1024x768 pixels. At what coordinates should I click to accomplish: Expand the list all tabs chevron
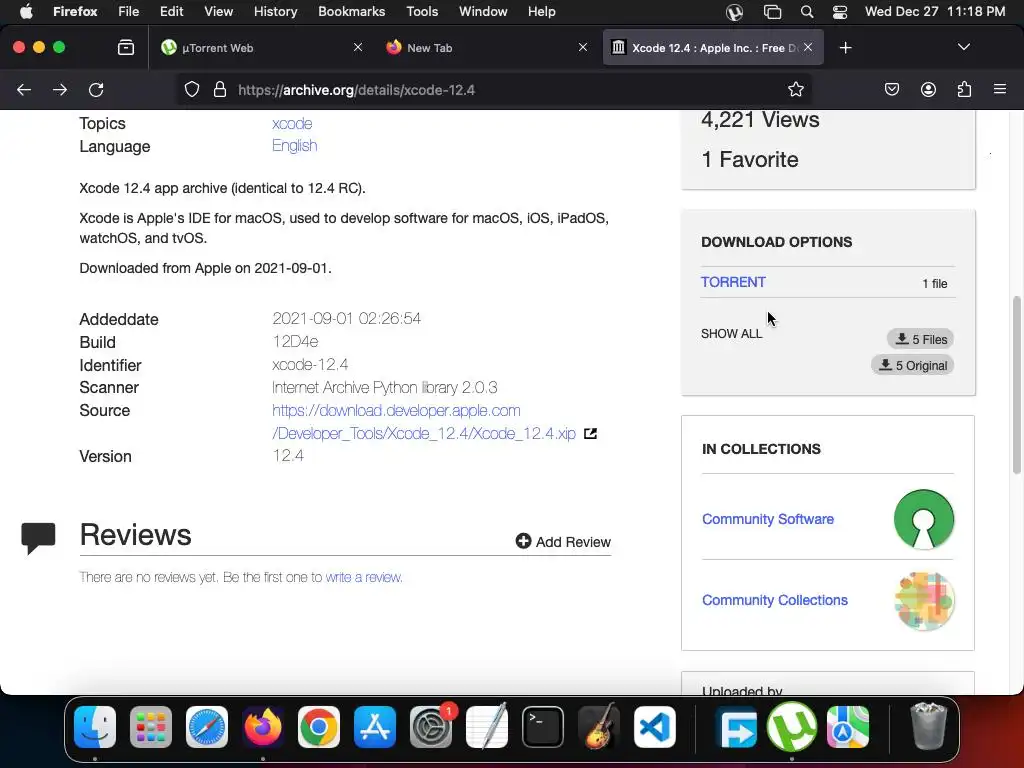tap(963, 47)
